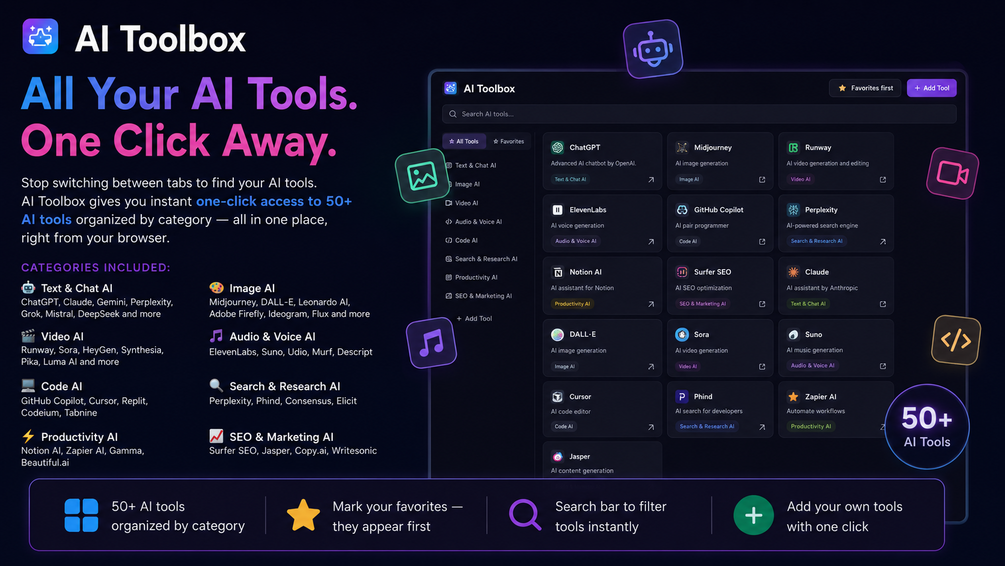The height and width of the screenshot is (566, 1005).
Task: Click SEO & Marketing AI tag on Surfer SEO card
Action: point(702,304)
